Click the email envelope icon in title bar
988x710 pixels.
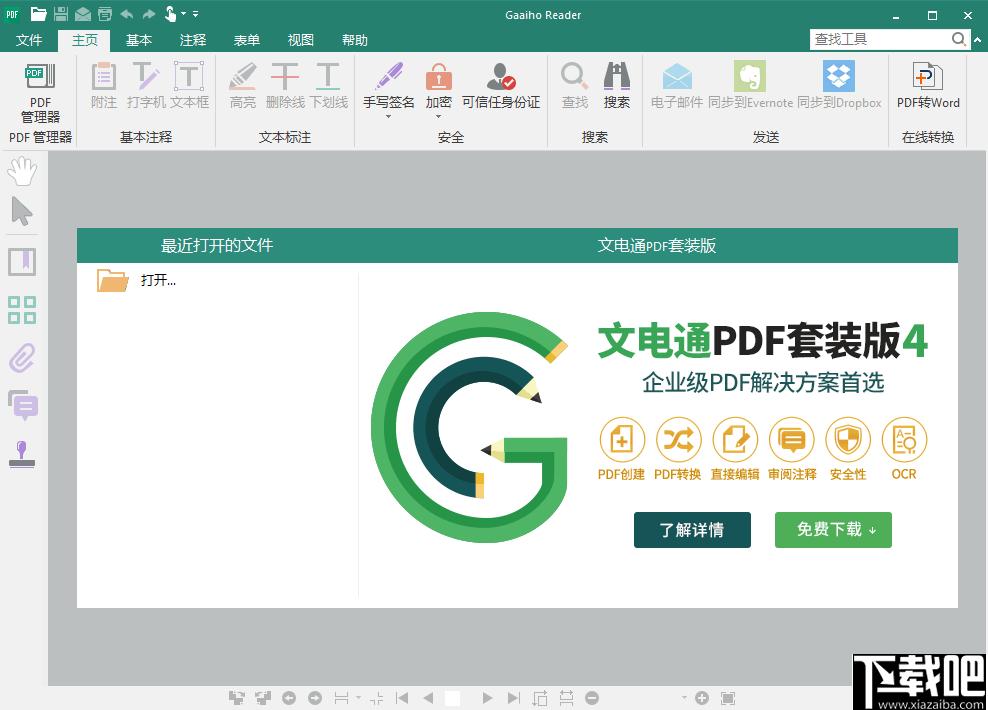tap(83, 14)
